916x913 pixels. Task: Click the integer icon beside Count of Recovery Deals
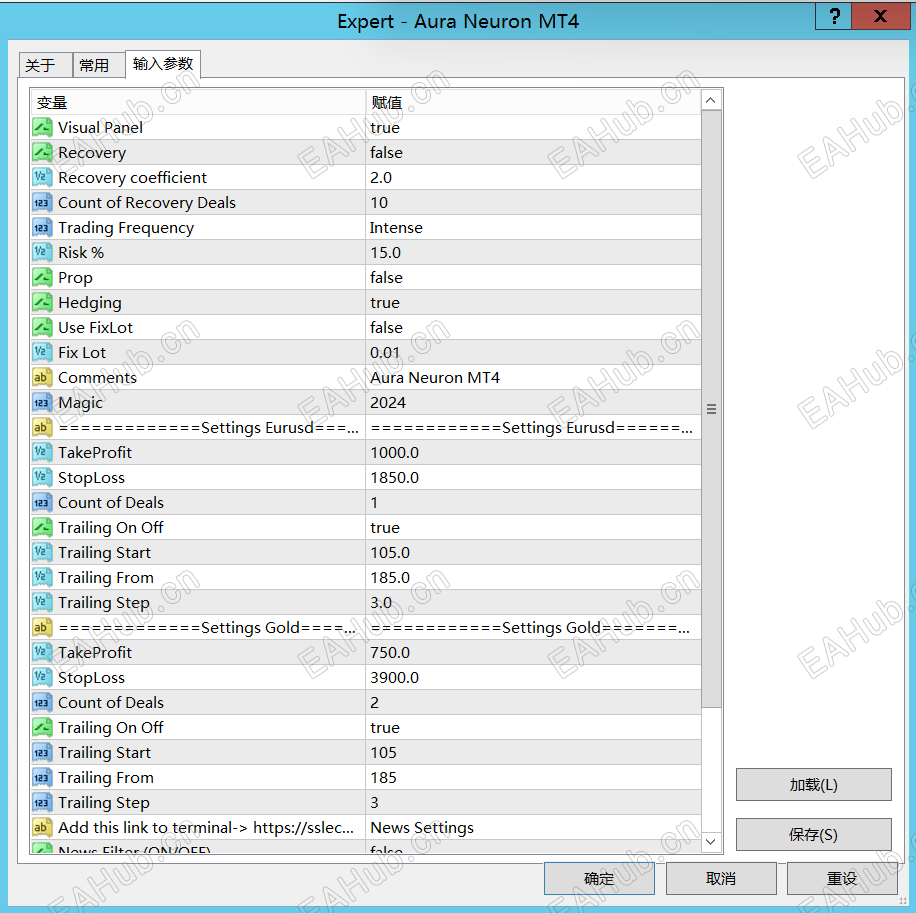click(x=42, y=203)
